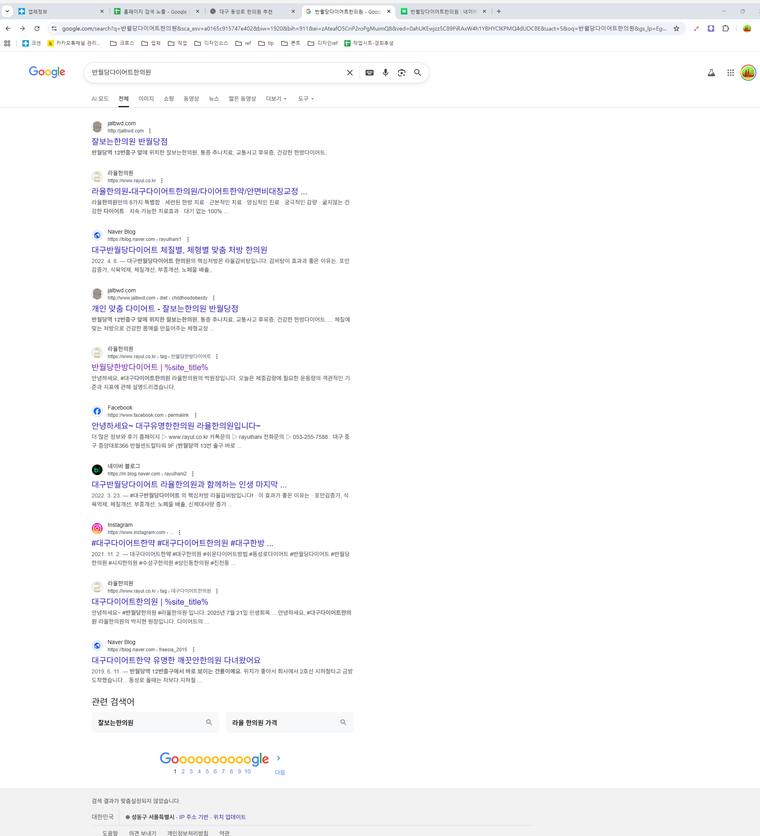Open Google Lens image search
This screenshot has height=836, width=760.
[x=401, y=73]
